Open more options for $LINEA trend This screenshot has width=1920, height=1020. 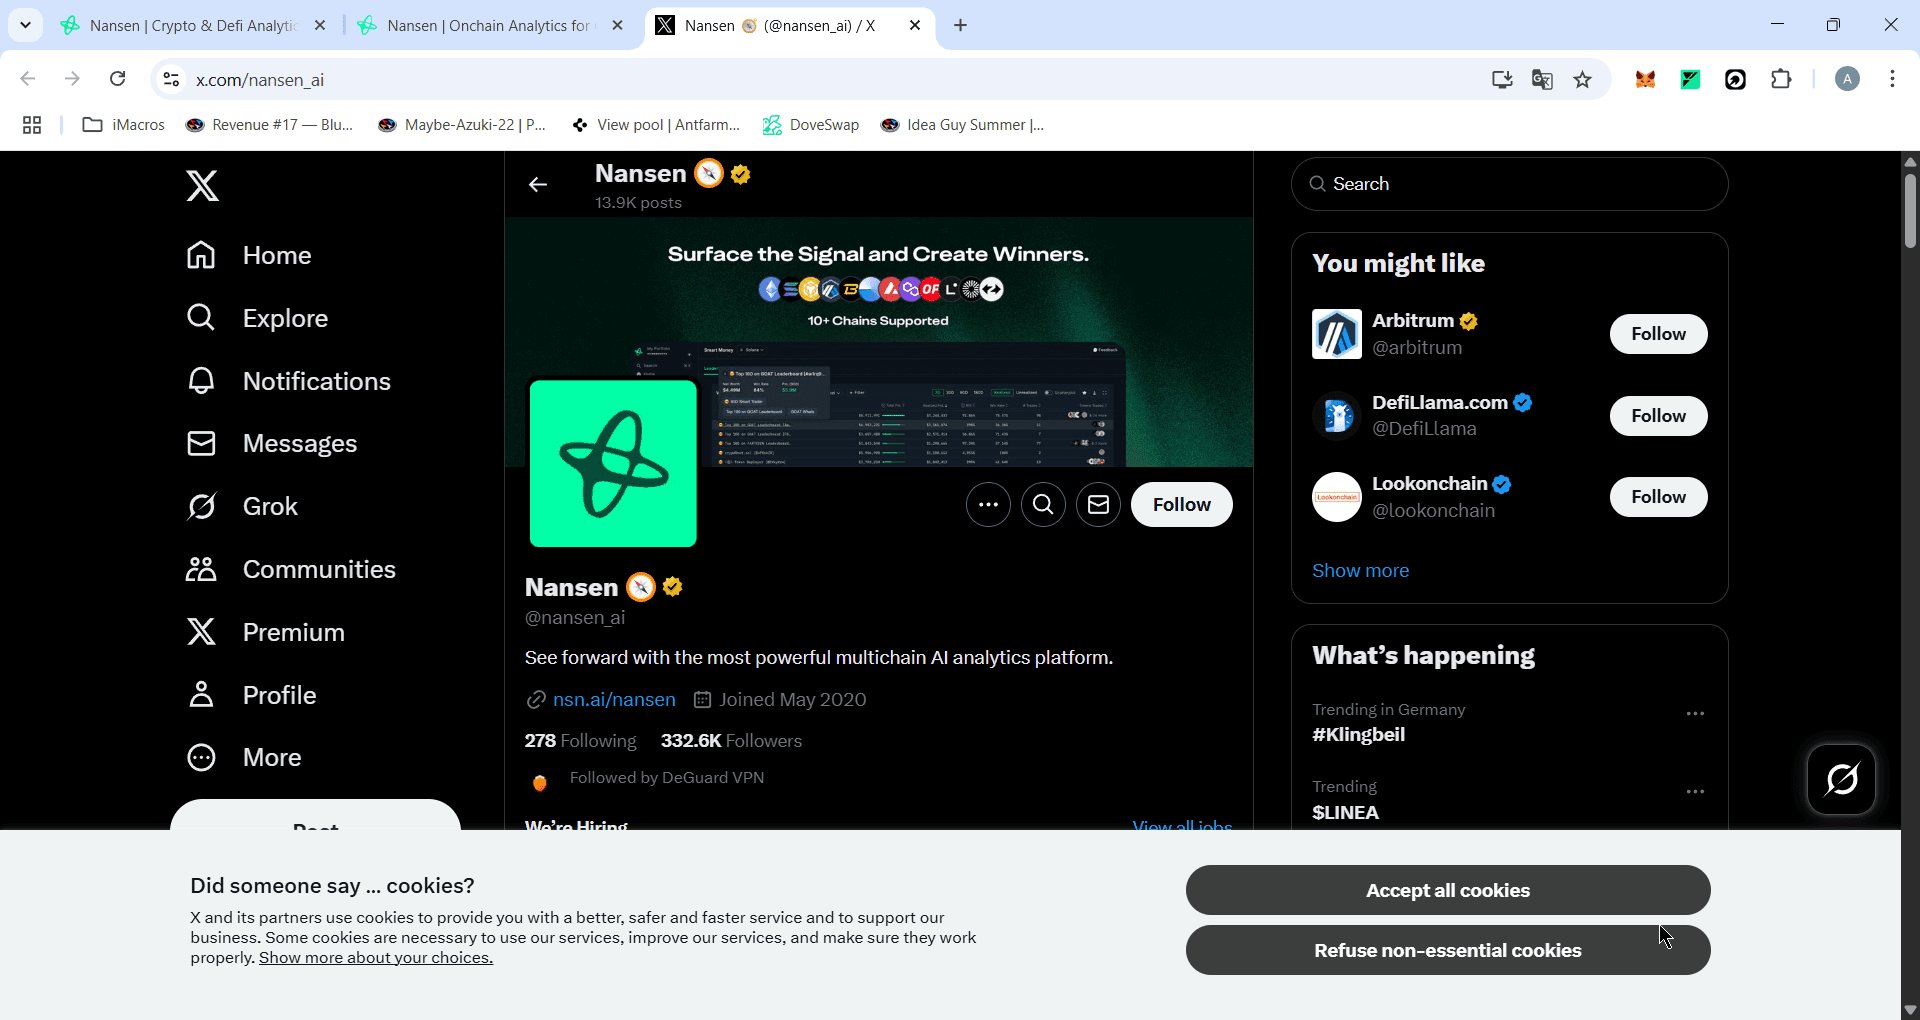1695,792
